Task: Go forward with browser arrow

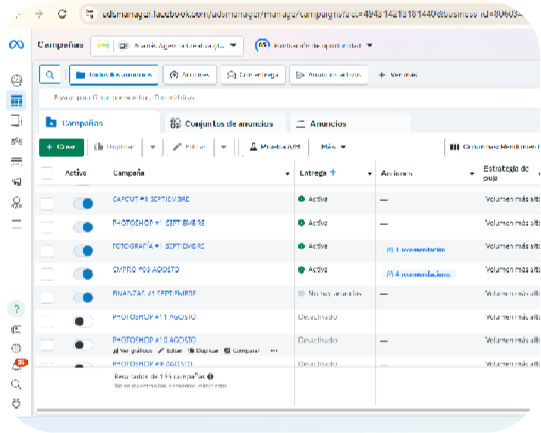Action: (x=39, y=14)
